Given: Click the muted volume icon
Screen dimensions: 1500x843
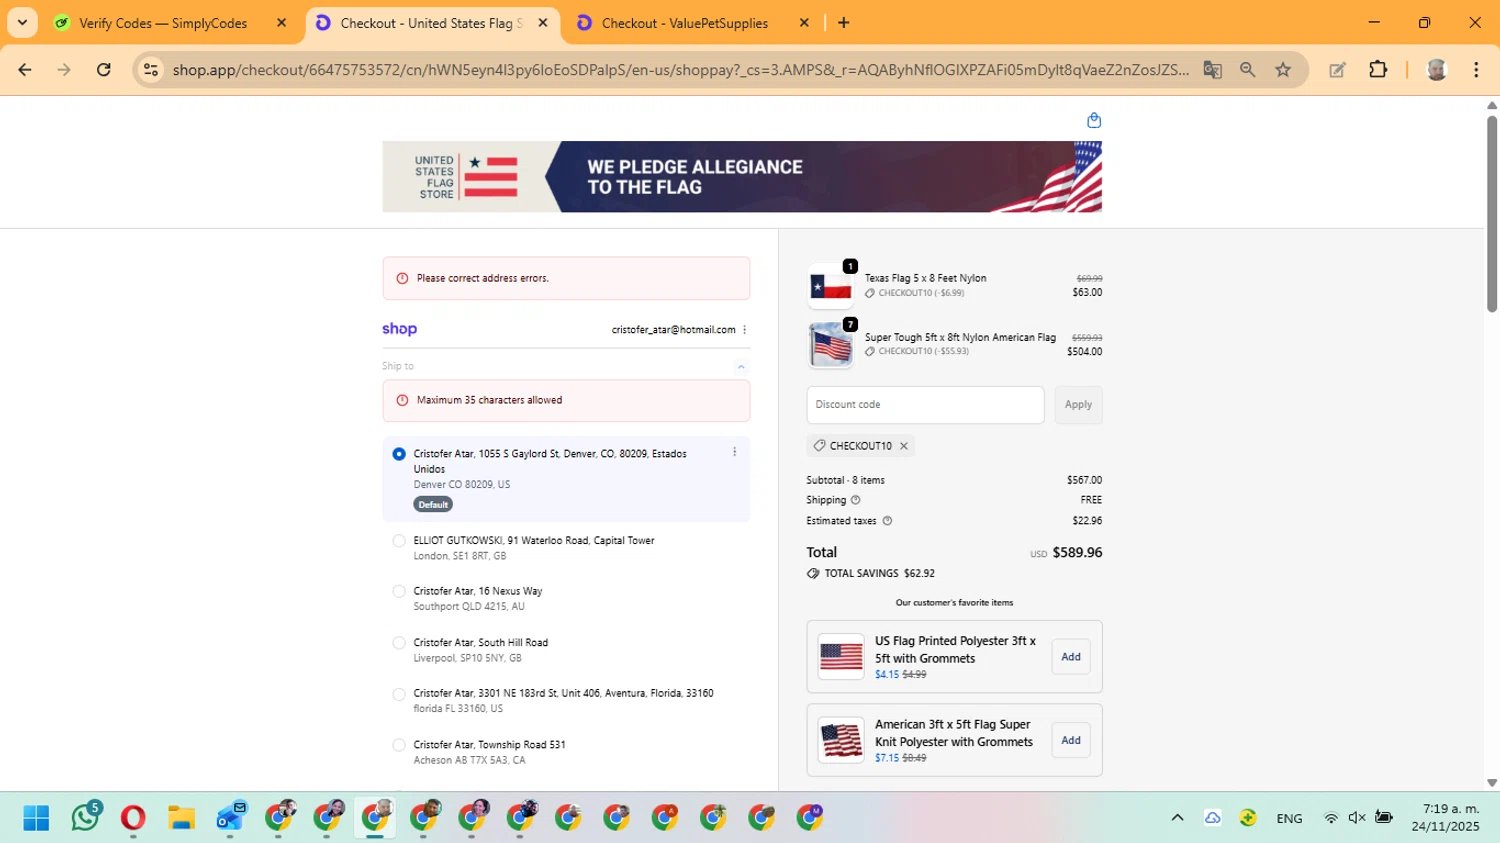Looking at the screenshot, I should (1357, 818).
